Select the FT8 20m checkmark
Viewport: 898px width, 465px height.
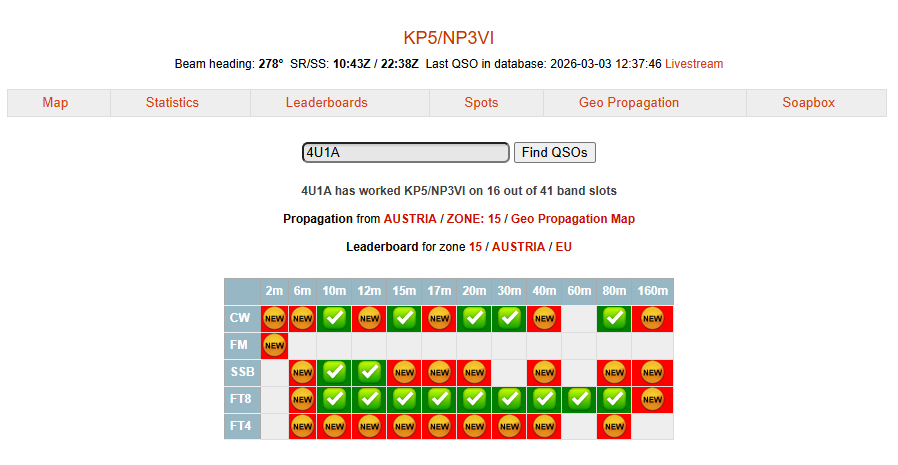(x=474, y=399)
